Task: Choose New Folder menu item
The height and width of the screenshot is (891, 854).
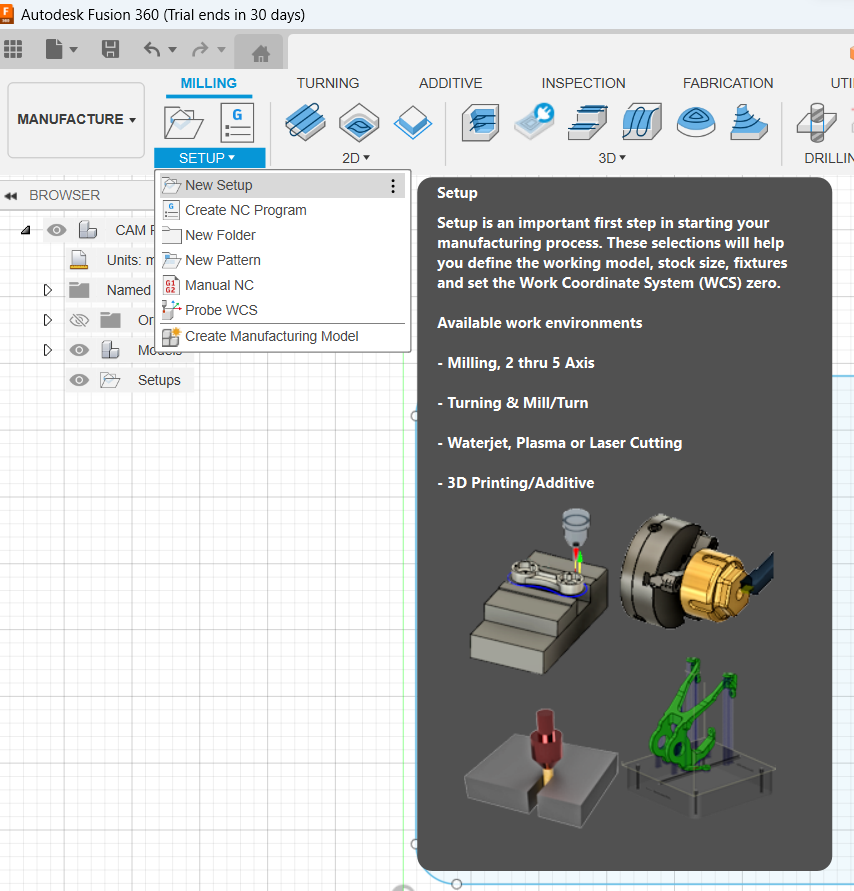Action: click(x=282, y=236)
